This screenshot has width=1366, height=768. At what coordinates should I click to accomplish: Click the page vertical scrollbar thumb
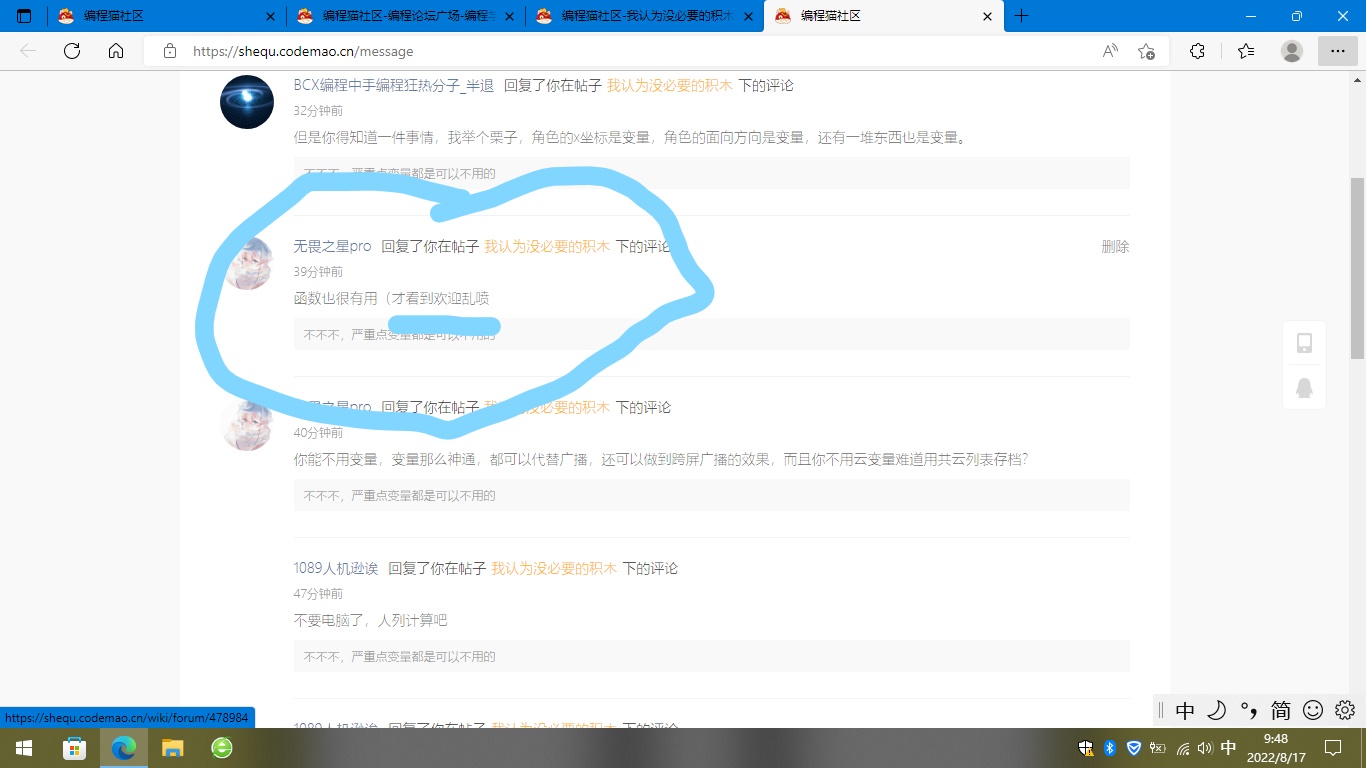pos(1357,268)
